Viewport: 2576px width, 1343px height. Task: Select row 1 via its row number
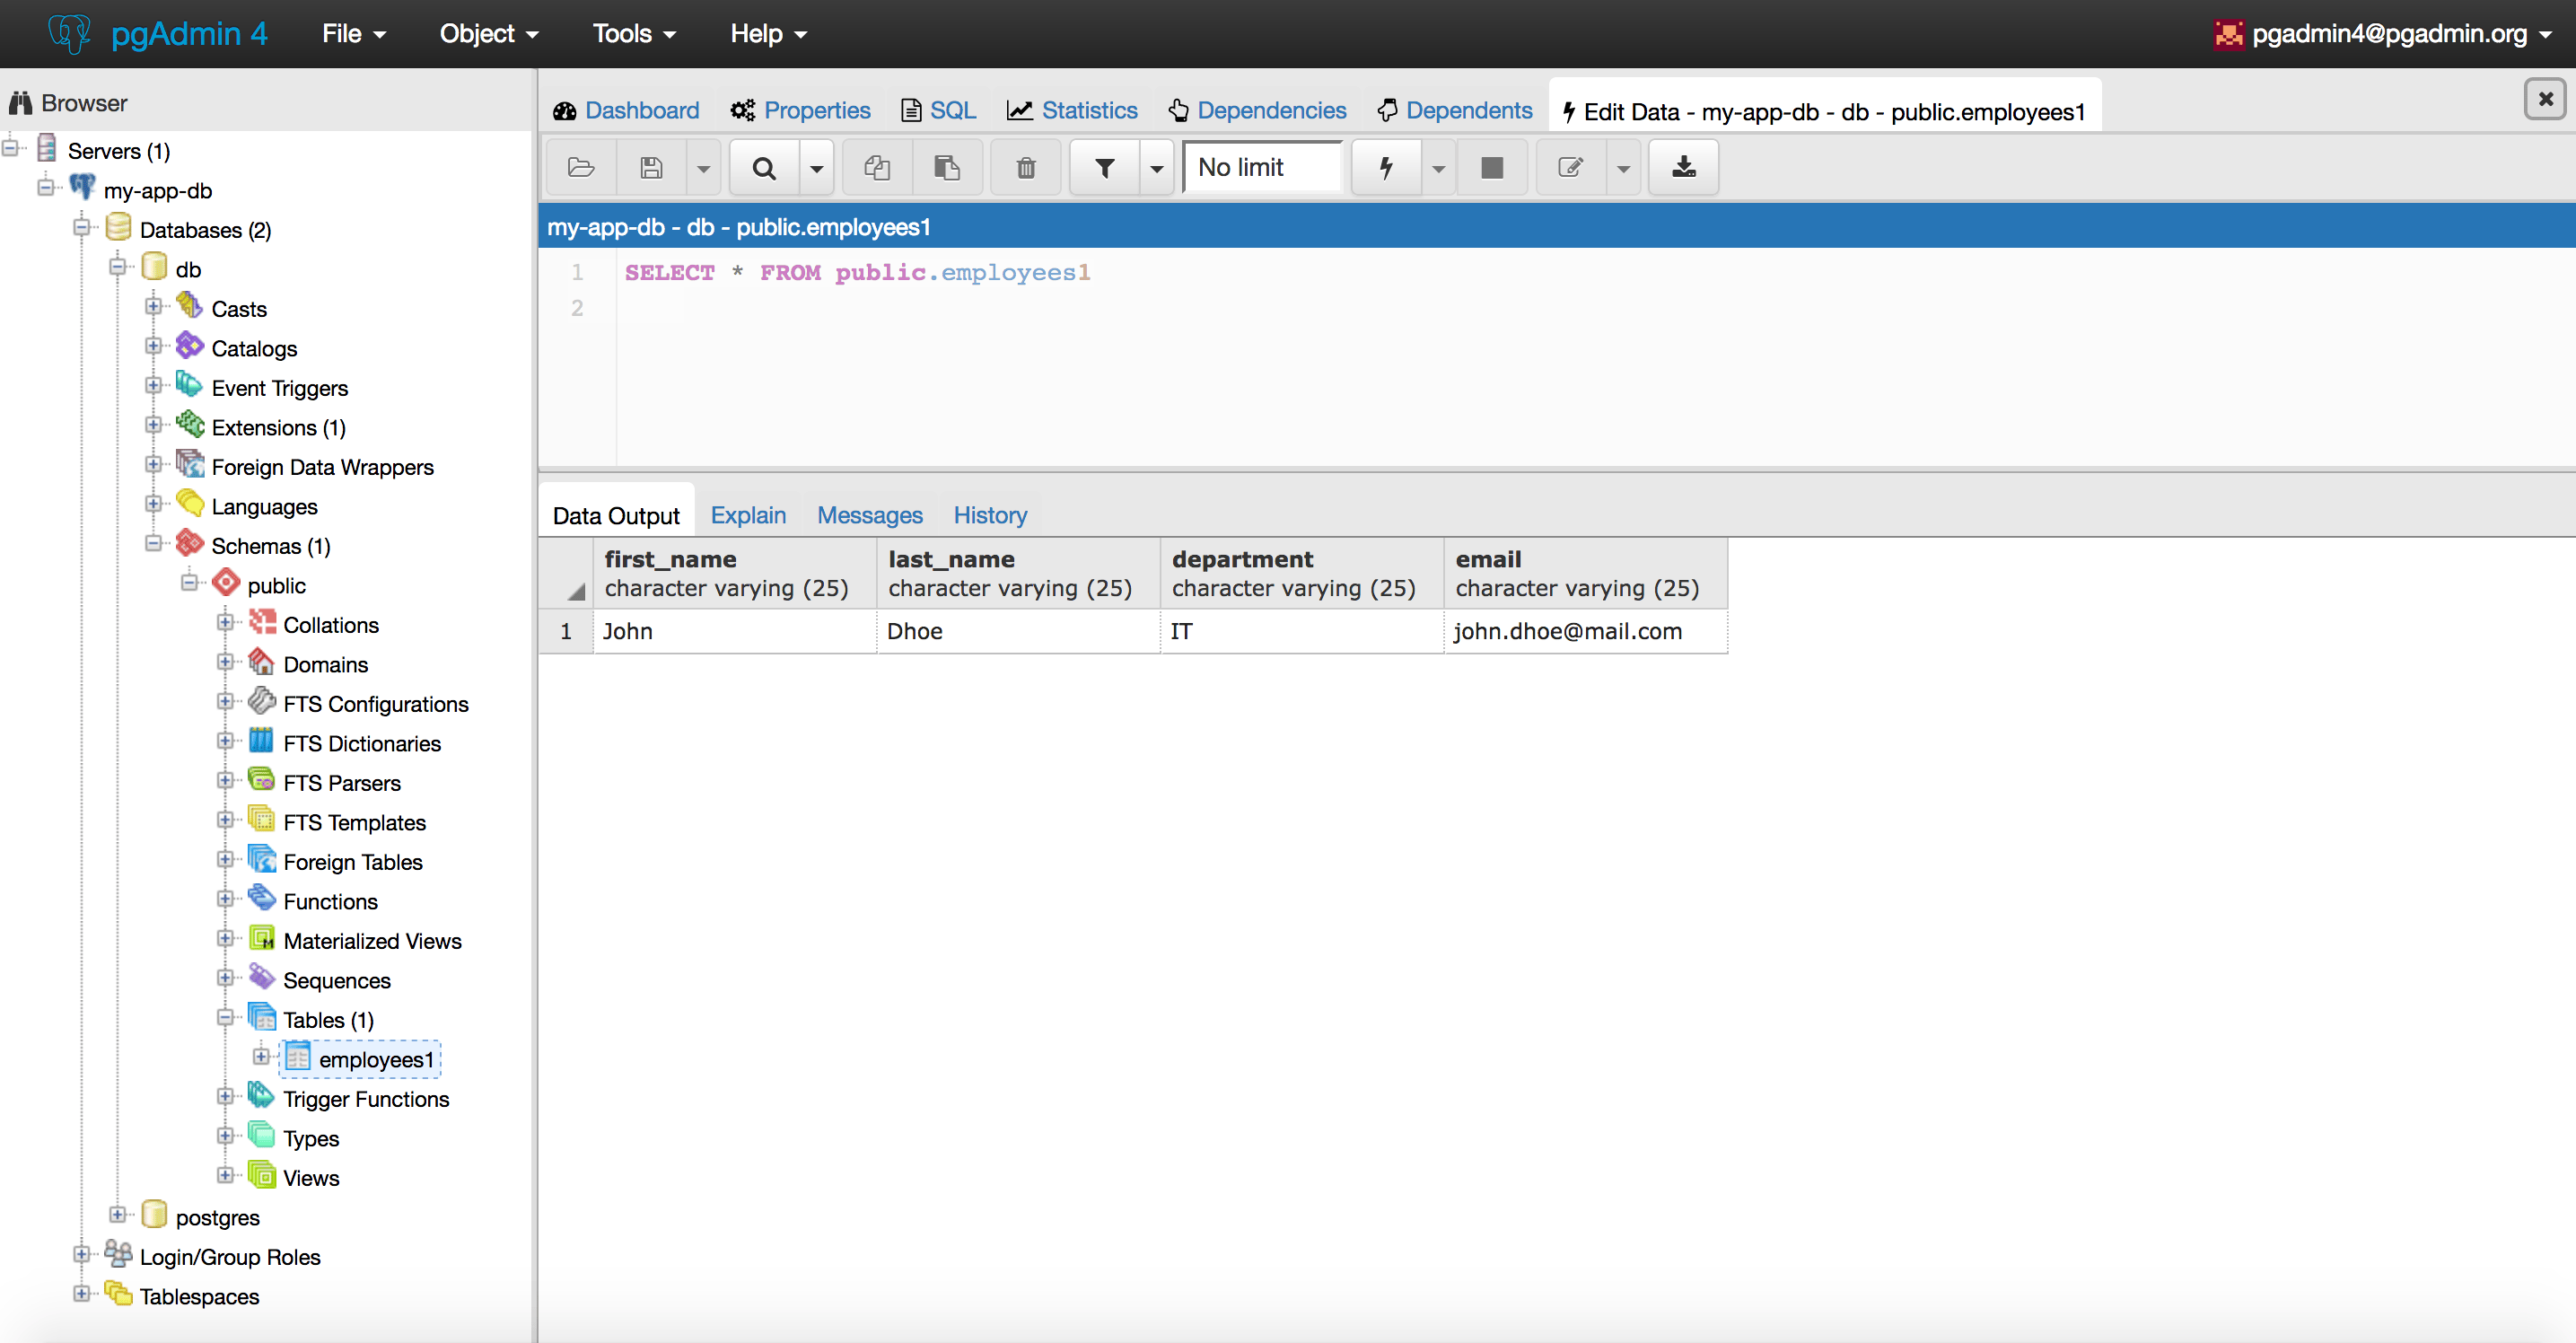click(566, 631)
